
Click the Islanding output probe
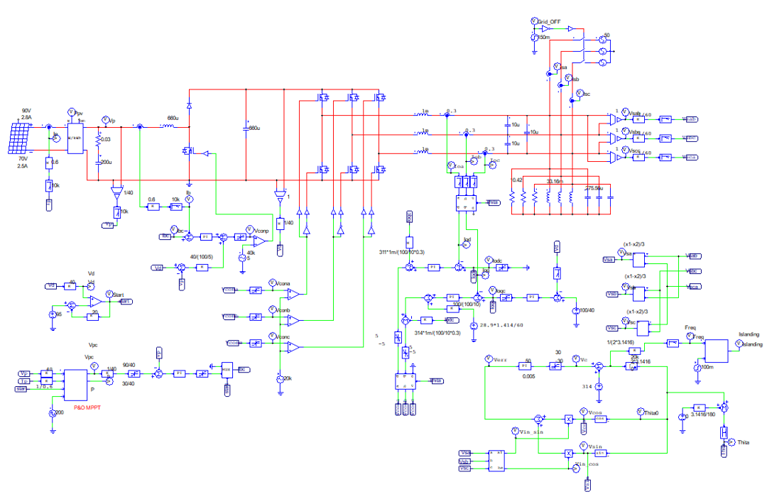pos(739,344)
